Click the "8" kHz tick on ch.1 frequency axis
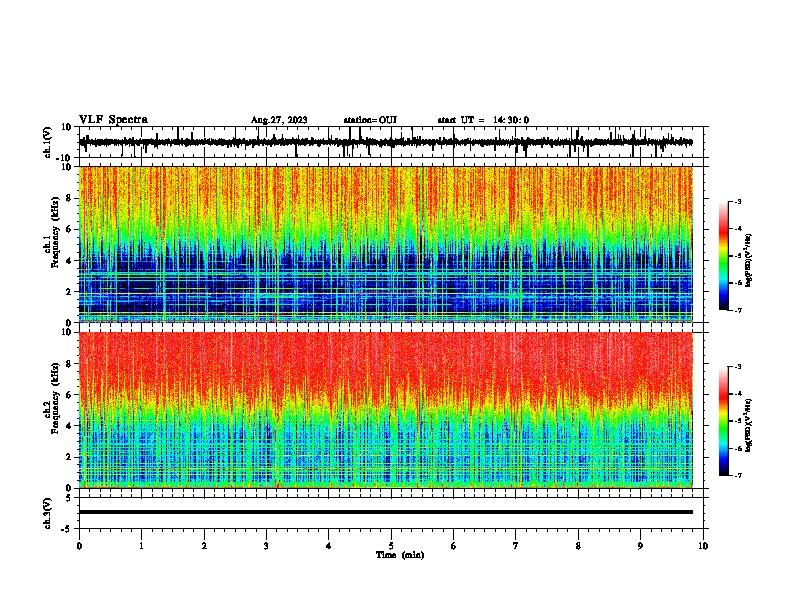 [70, 198]
